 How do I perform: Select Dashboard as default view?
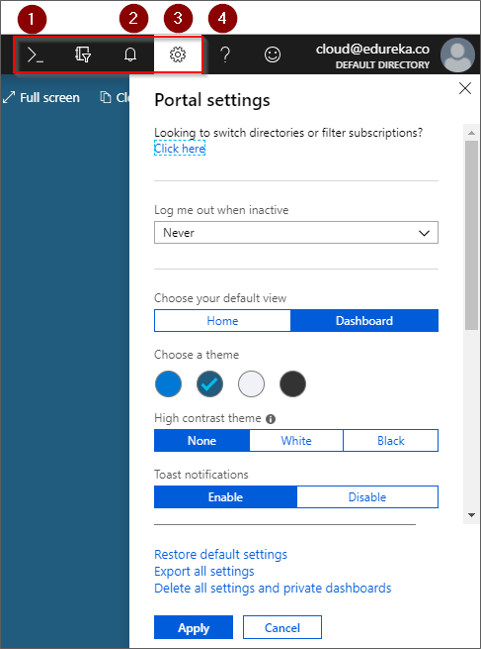click(x=364, y=321)
